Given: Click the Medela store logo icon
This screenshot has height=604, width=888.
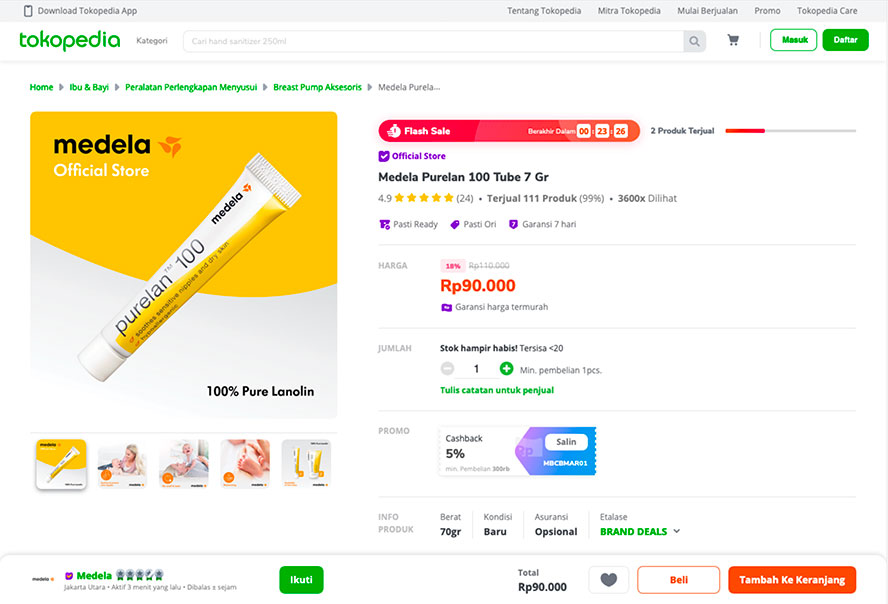Looking at the screenshot, I should point(43,579).
